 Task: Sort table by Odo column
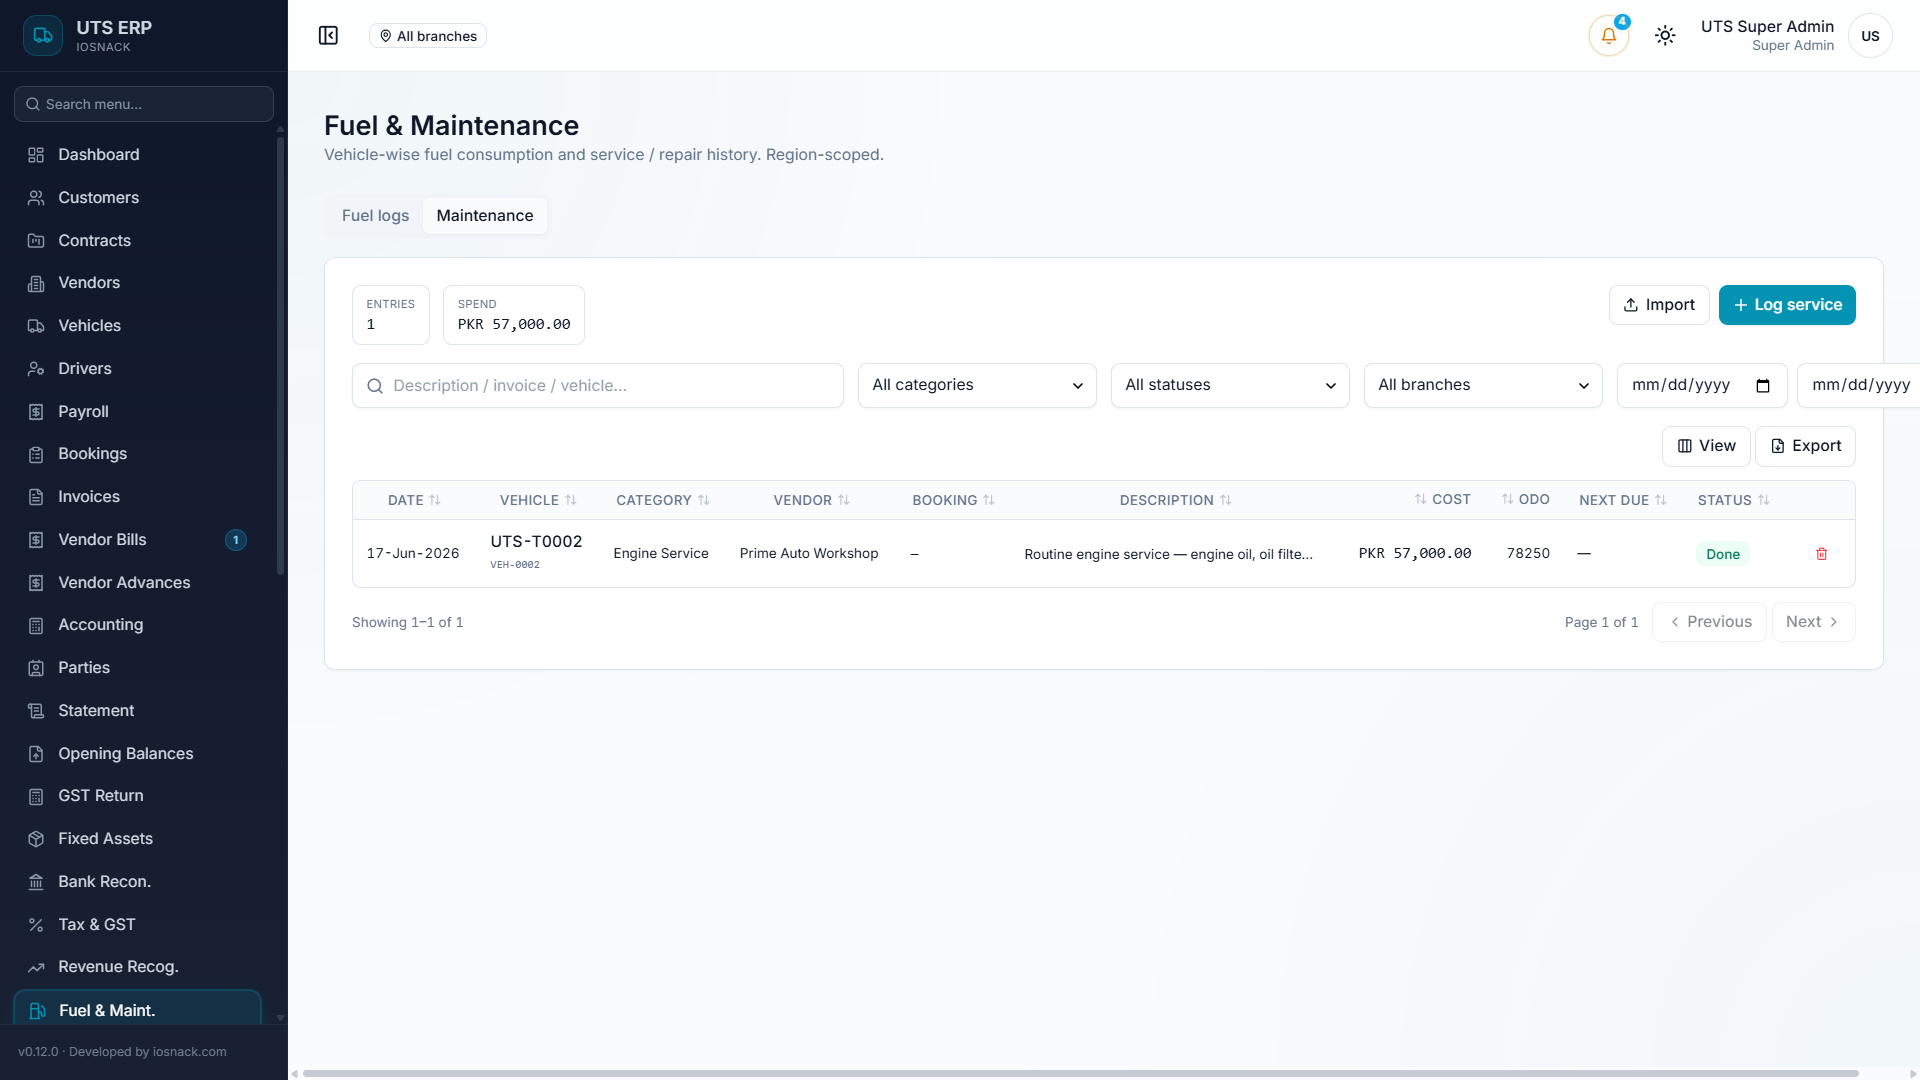(1525, 499)
